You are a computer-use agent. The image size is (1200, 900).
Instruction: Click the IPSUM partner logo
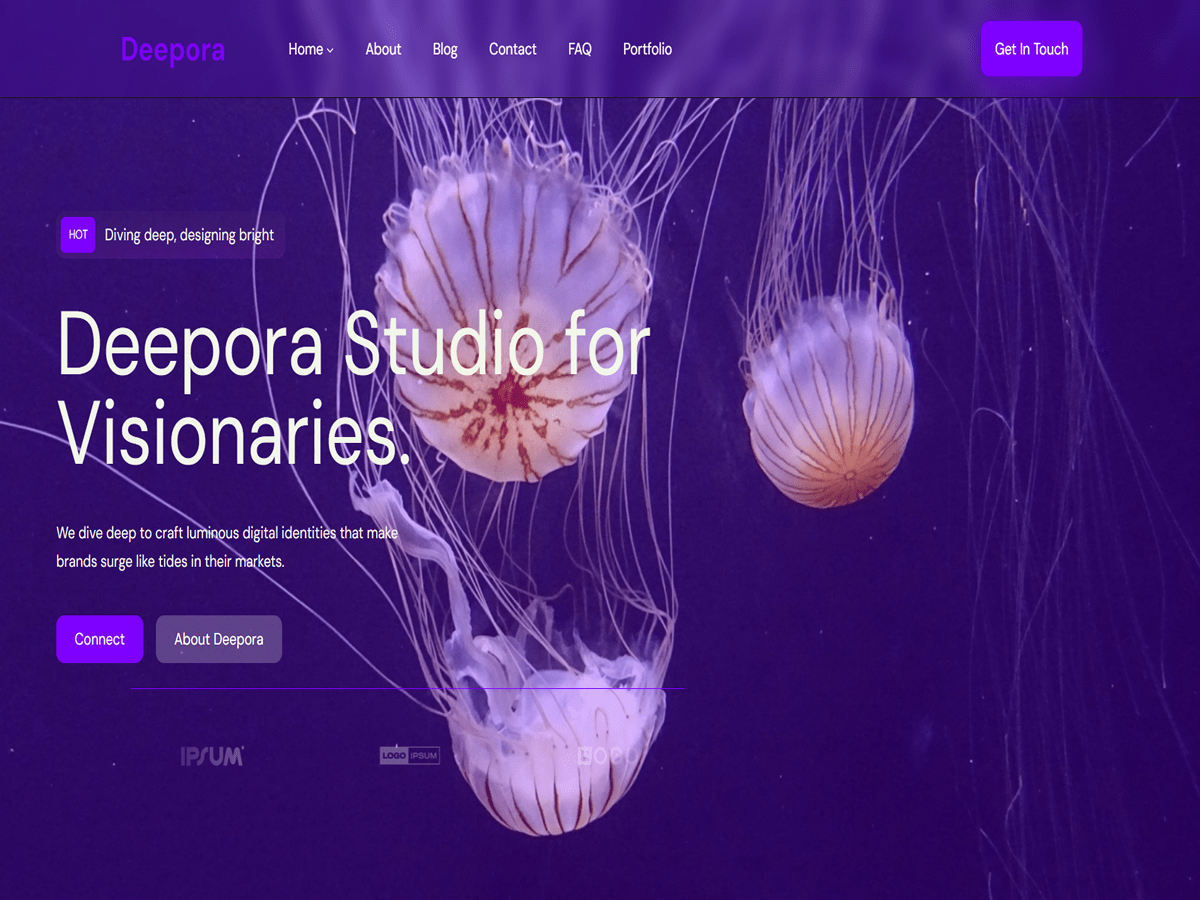pyautogui.click(x=210, y=755)
